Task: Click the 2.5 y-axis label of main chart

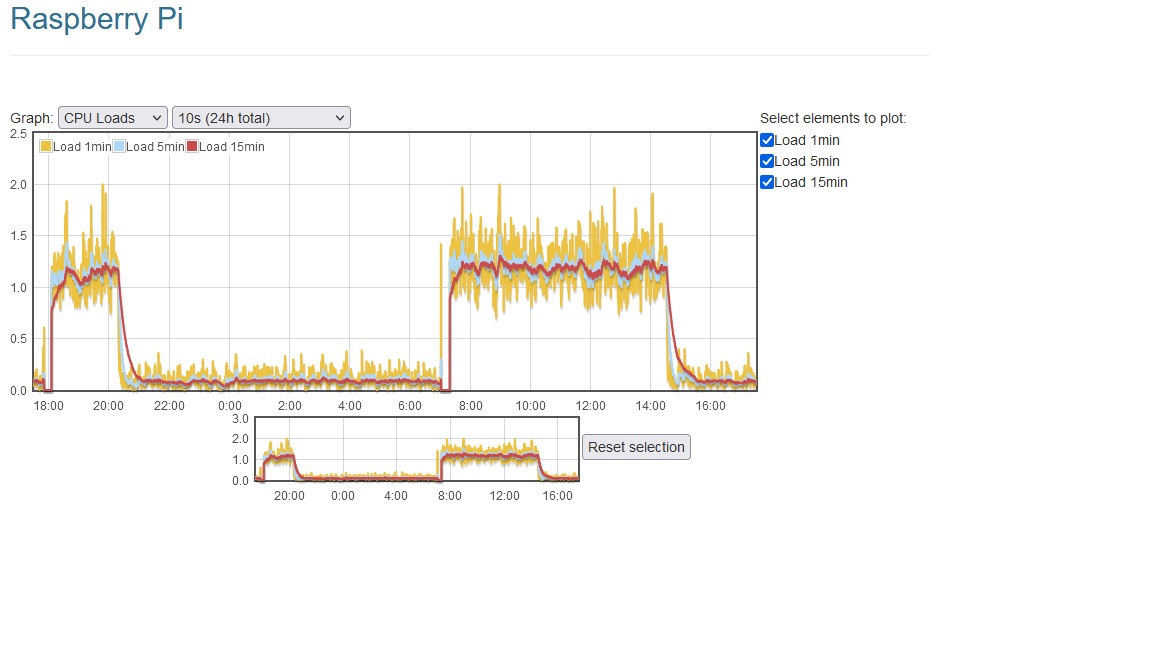Action: tap(18, 134)
